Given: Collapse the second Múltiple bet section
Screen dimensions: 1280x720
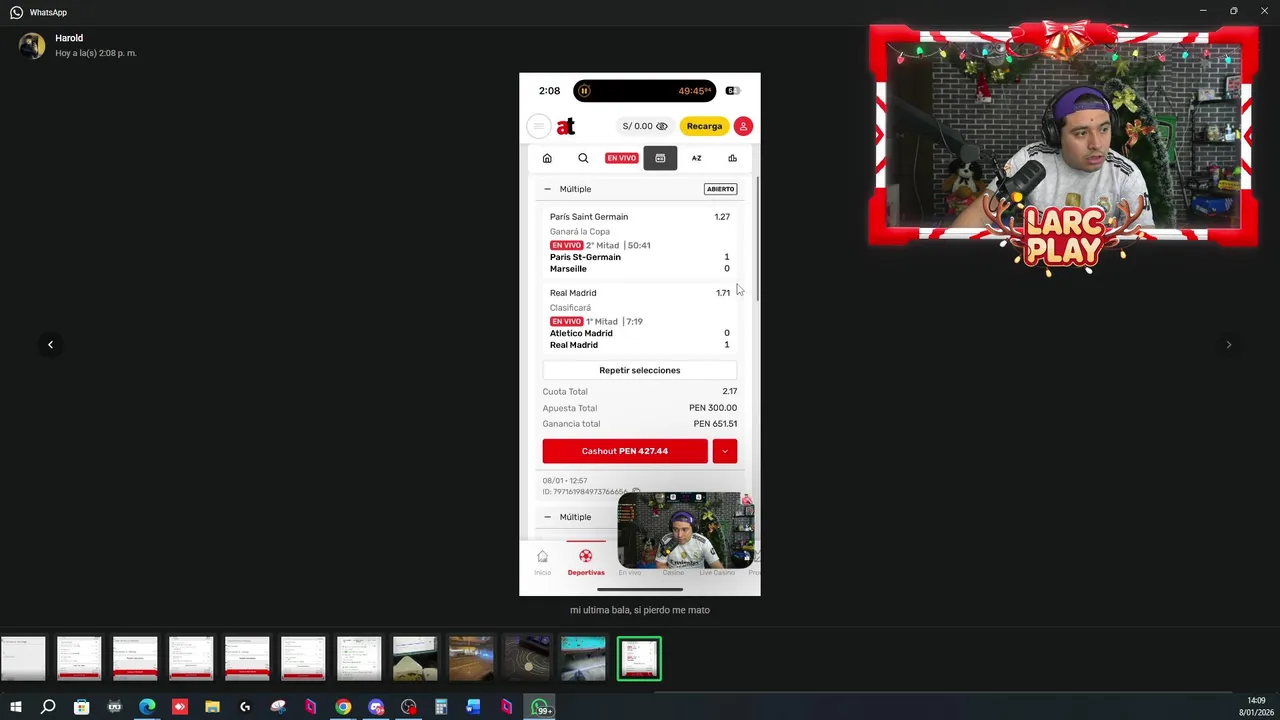Looking at the screenshot, I should (x=547, y=517).
